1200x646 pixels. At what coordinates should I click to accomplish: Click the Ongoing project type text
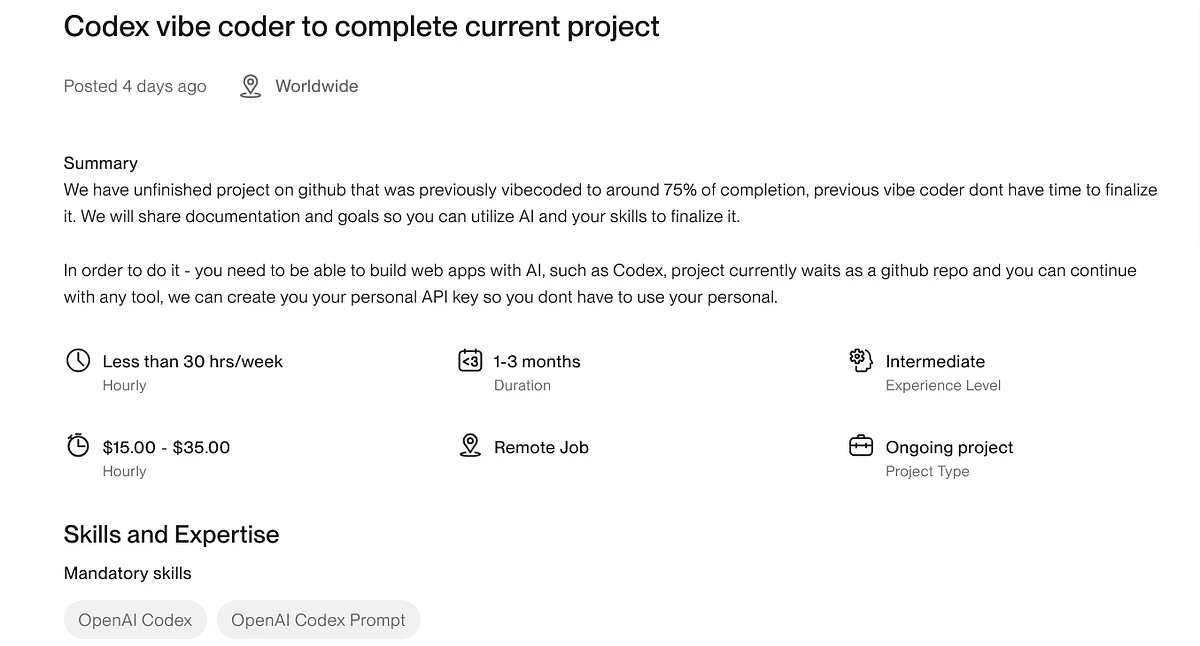(949, 447)
